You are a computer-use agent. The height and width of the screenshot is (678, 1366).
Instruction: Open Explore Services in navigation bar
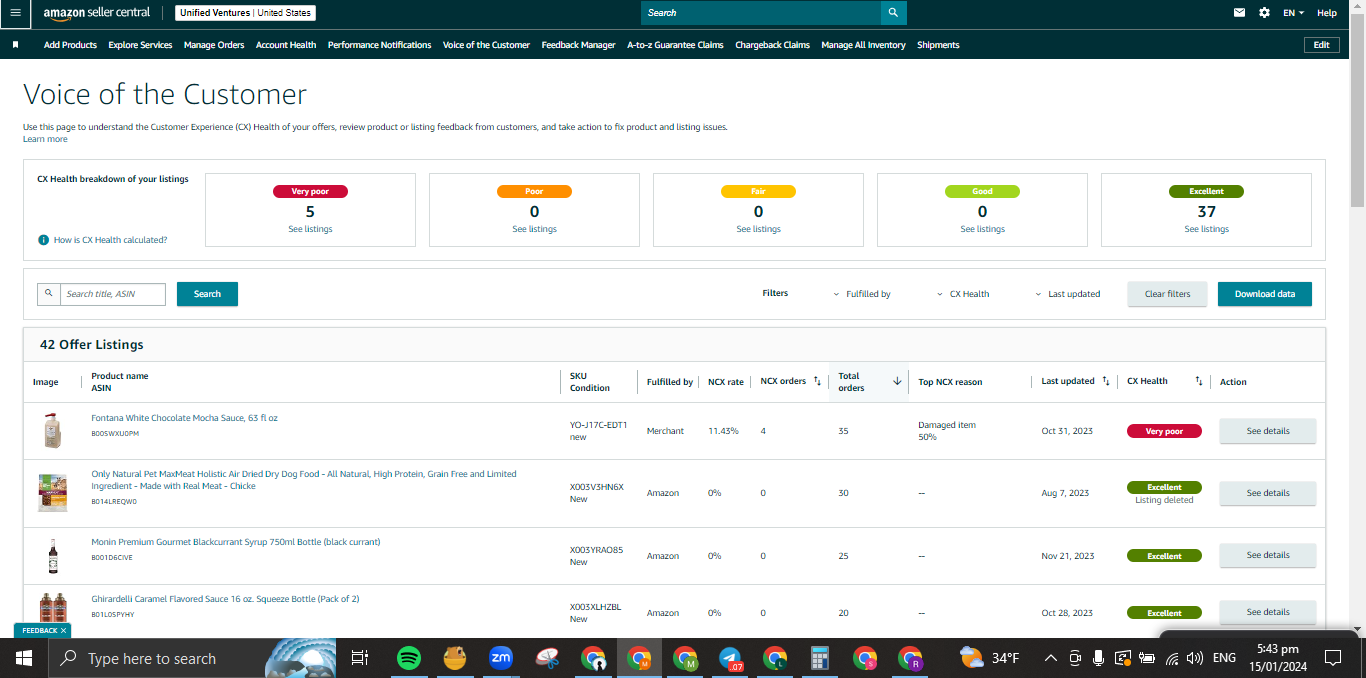pos(140,45)
